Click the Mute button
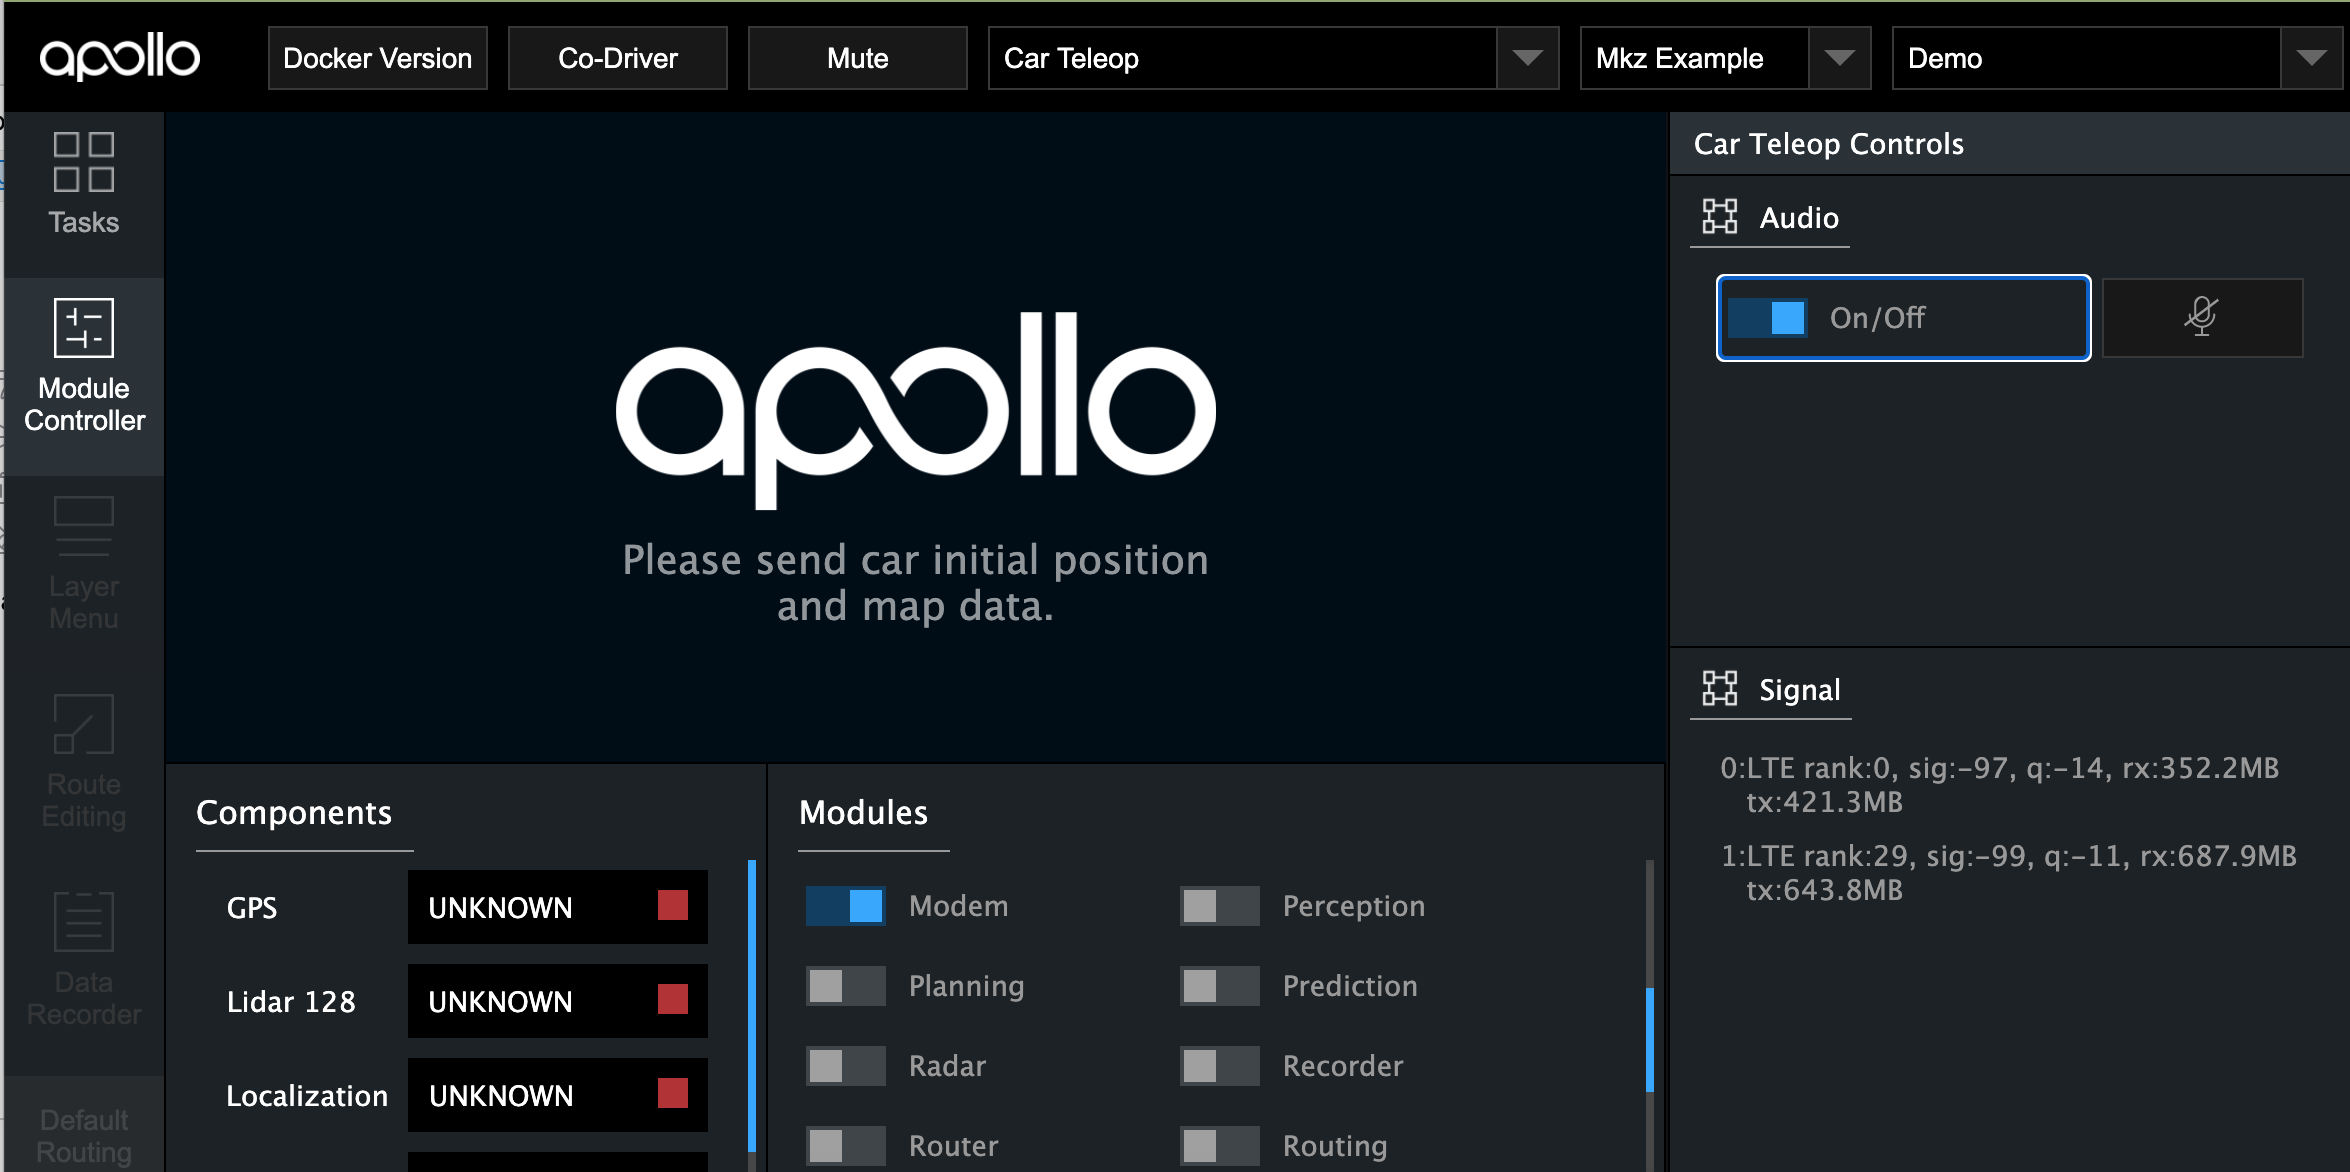The height and width of the screenshot is (1172, 2350). point(858,58)
